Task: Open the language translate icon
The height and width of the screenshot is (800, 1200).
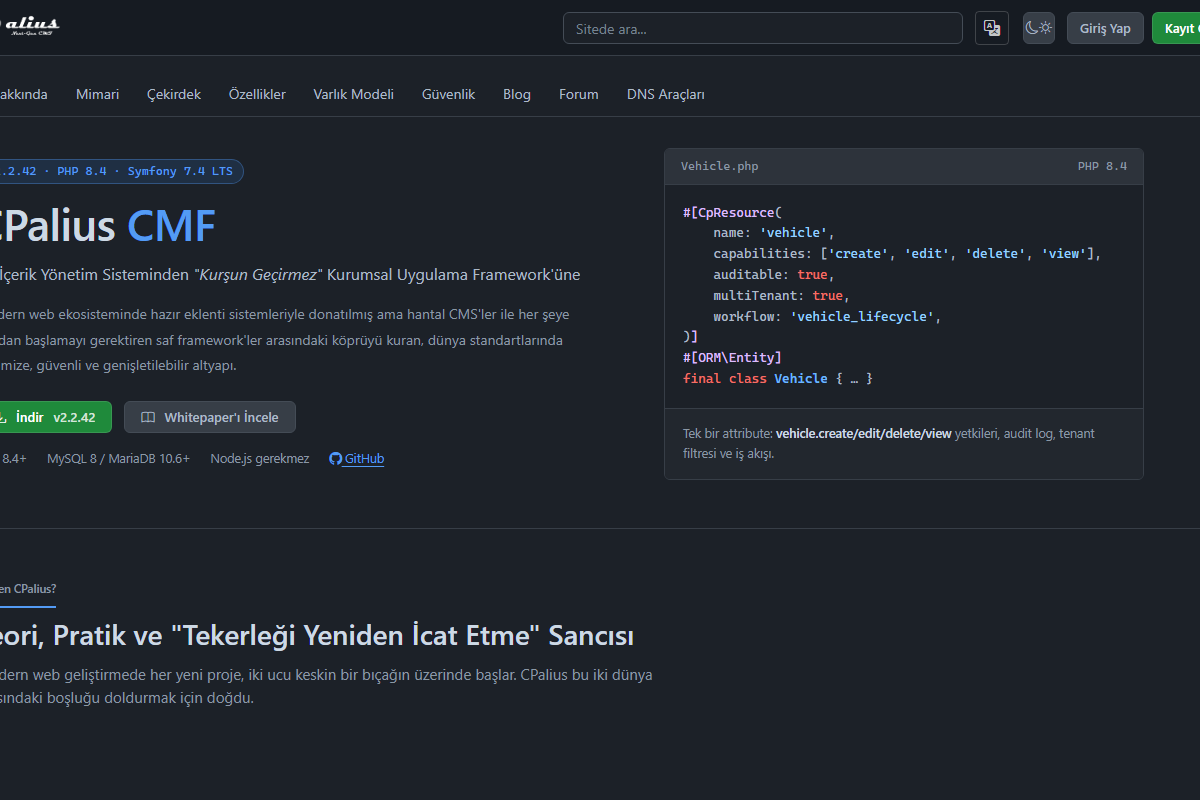Action: click(x=991, y=28)
